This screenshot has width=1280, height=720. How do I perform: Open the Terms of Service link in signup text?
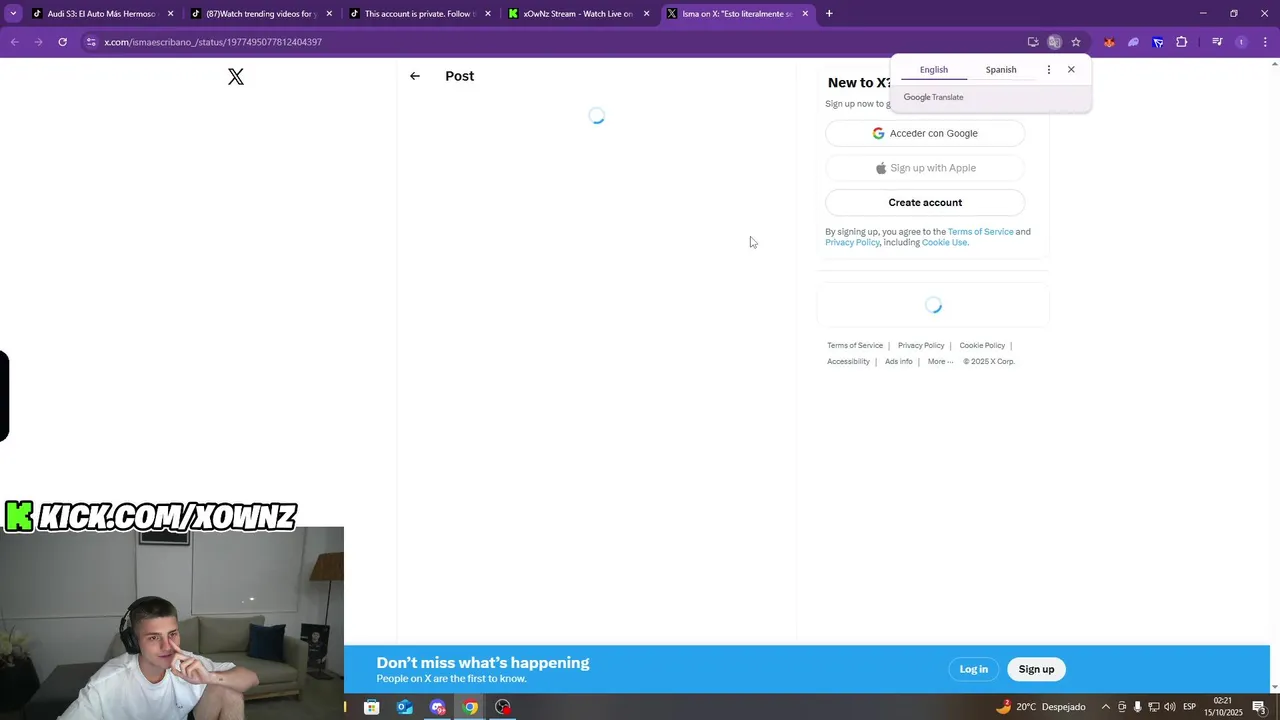pos(980,232)
